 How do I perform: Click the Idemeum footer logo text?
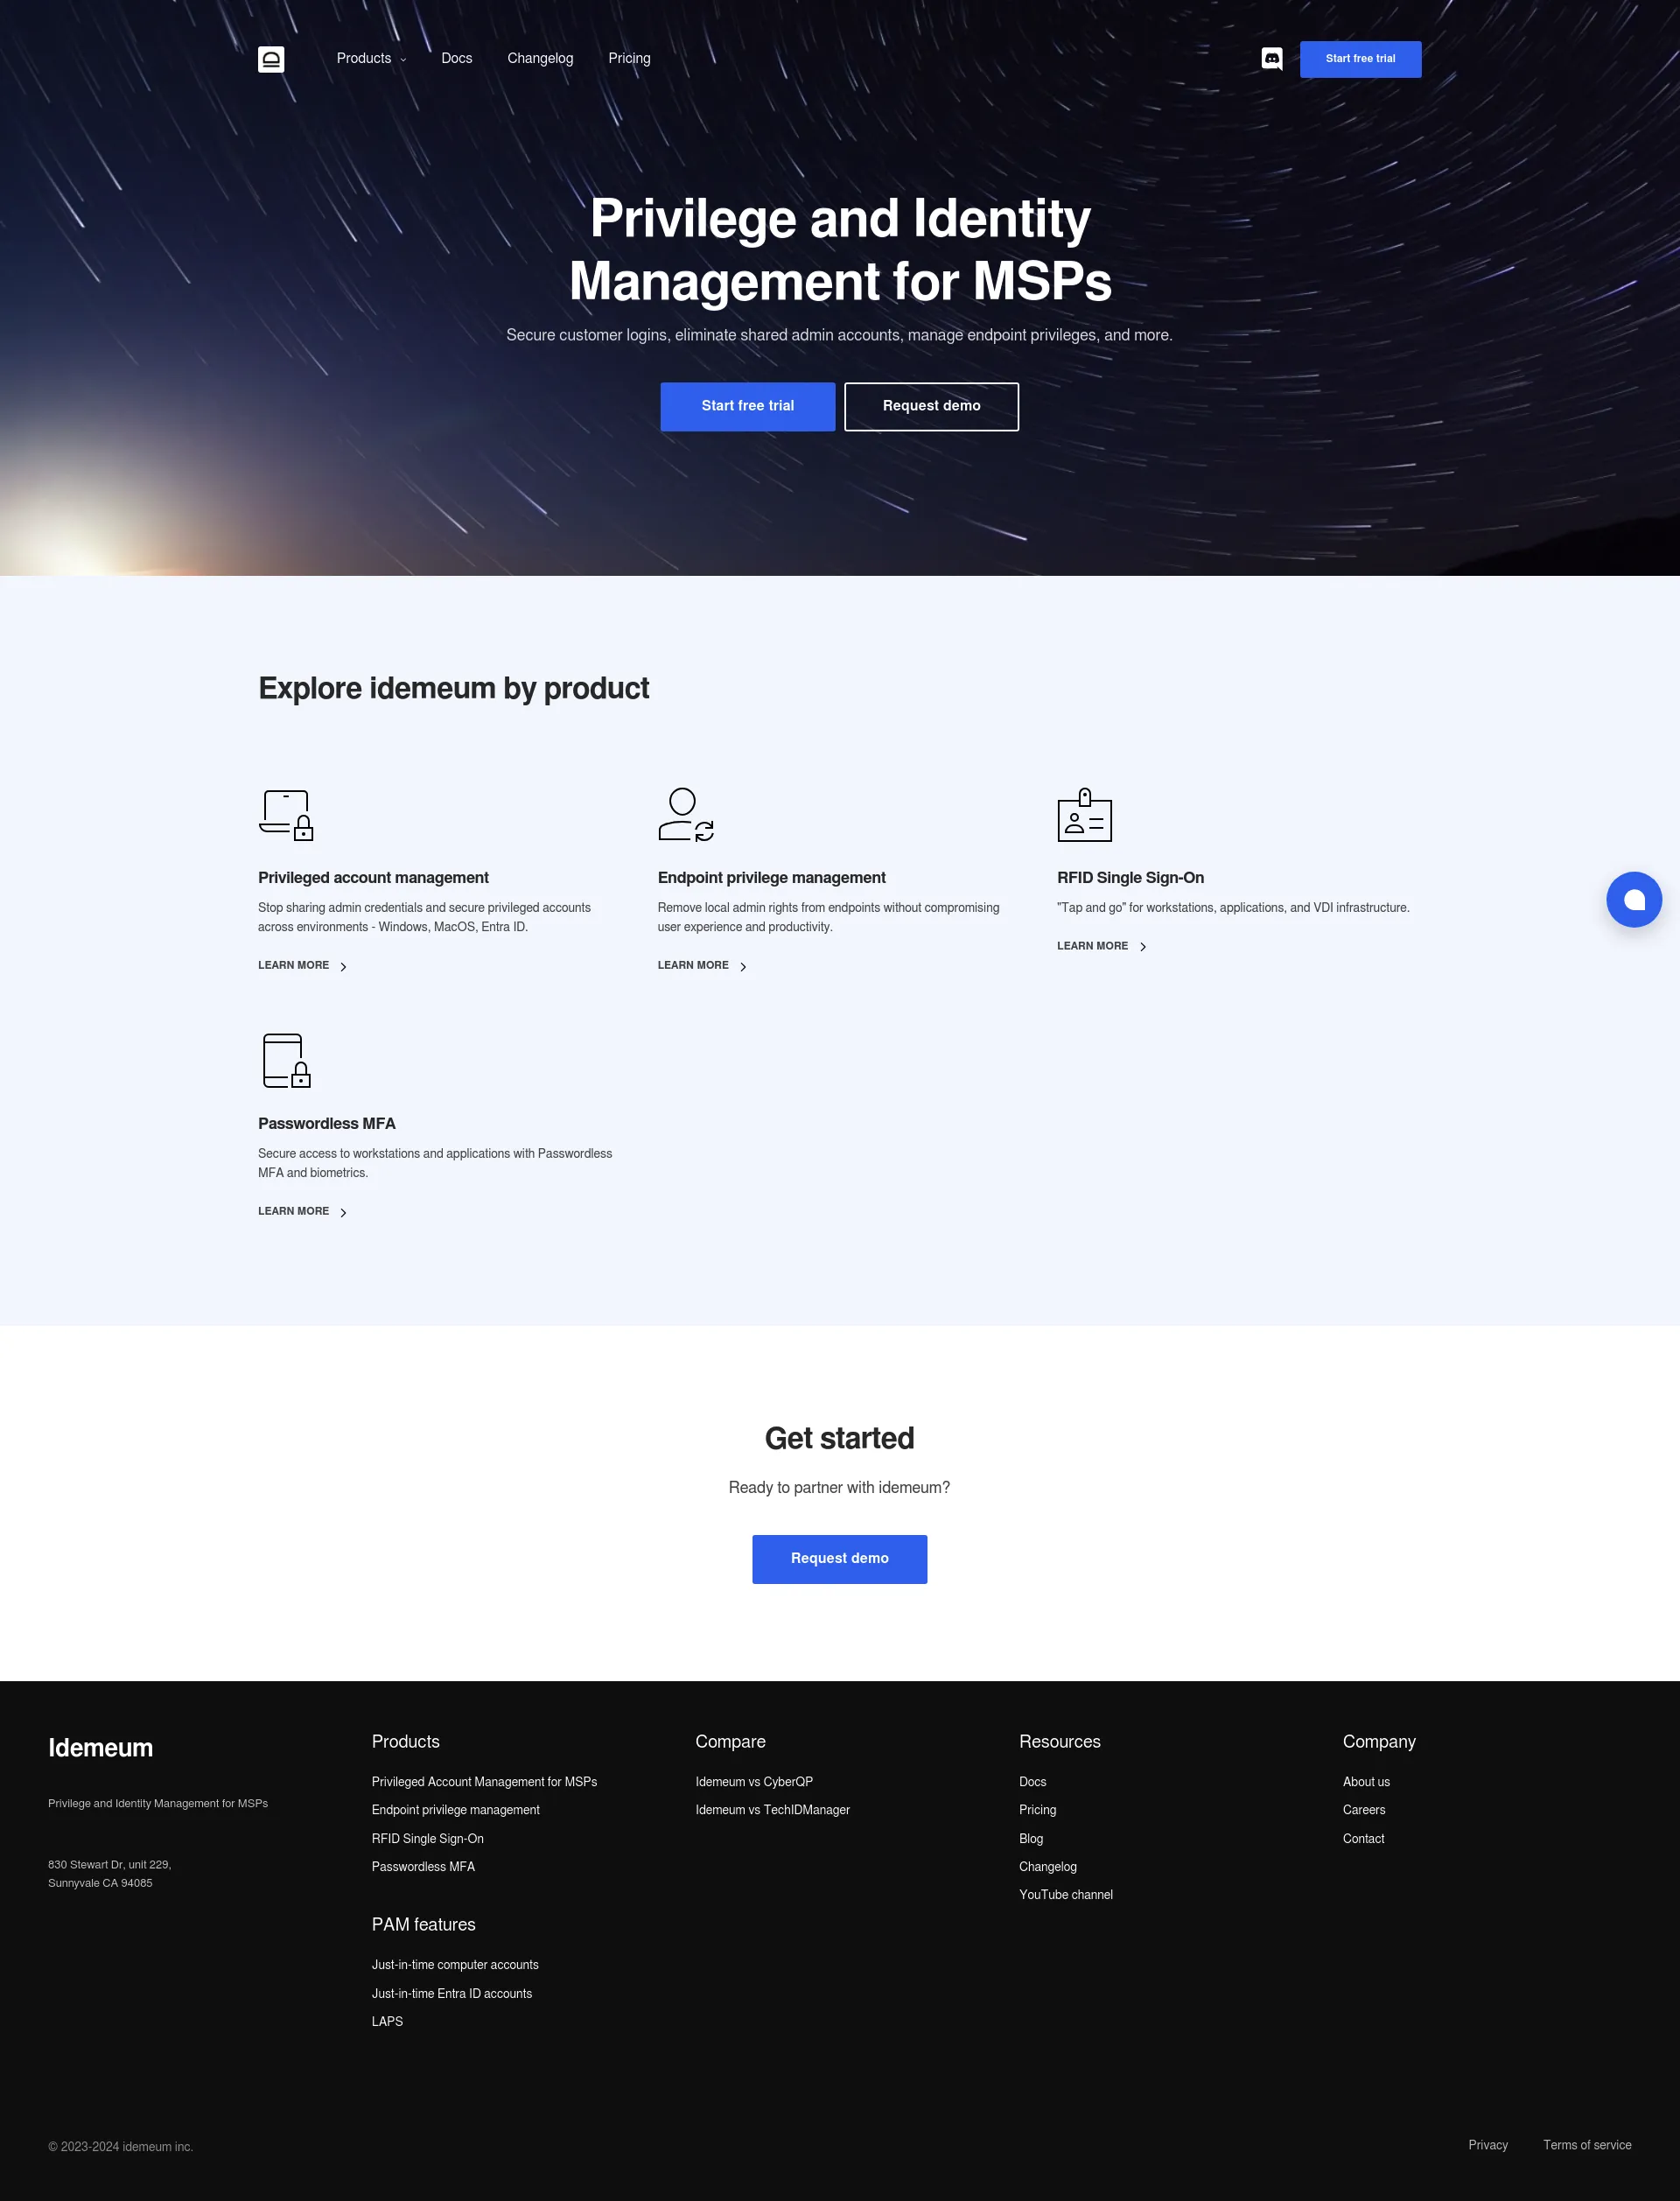click(100, 1747)
